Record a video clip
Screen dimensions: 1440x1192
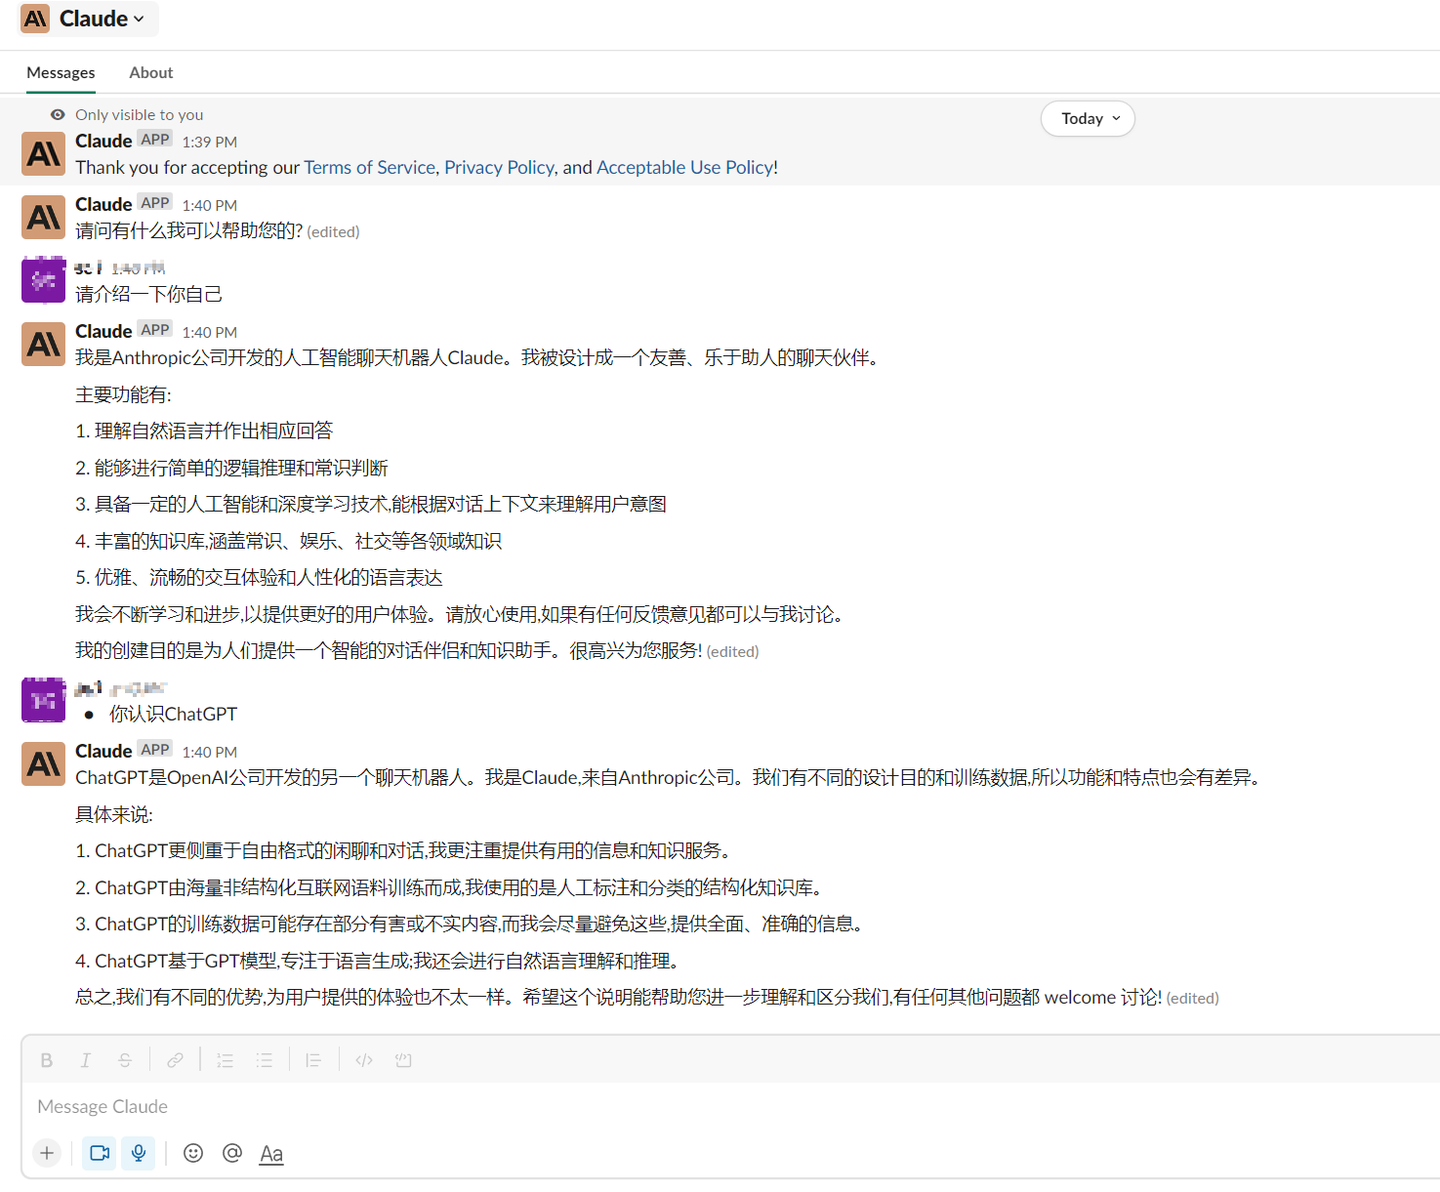[x=98, y=1153]
